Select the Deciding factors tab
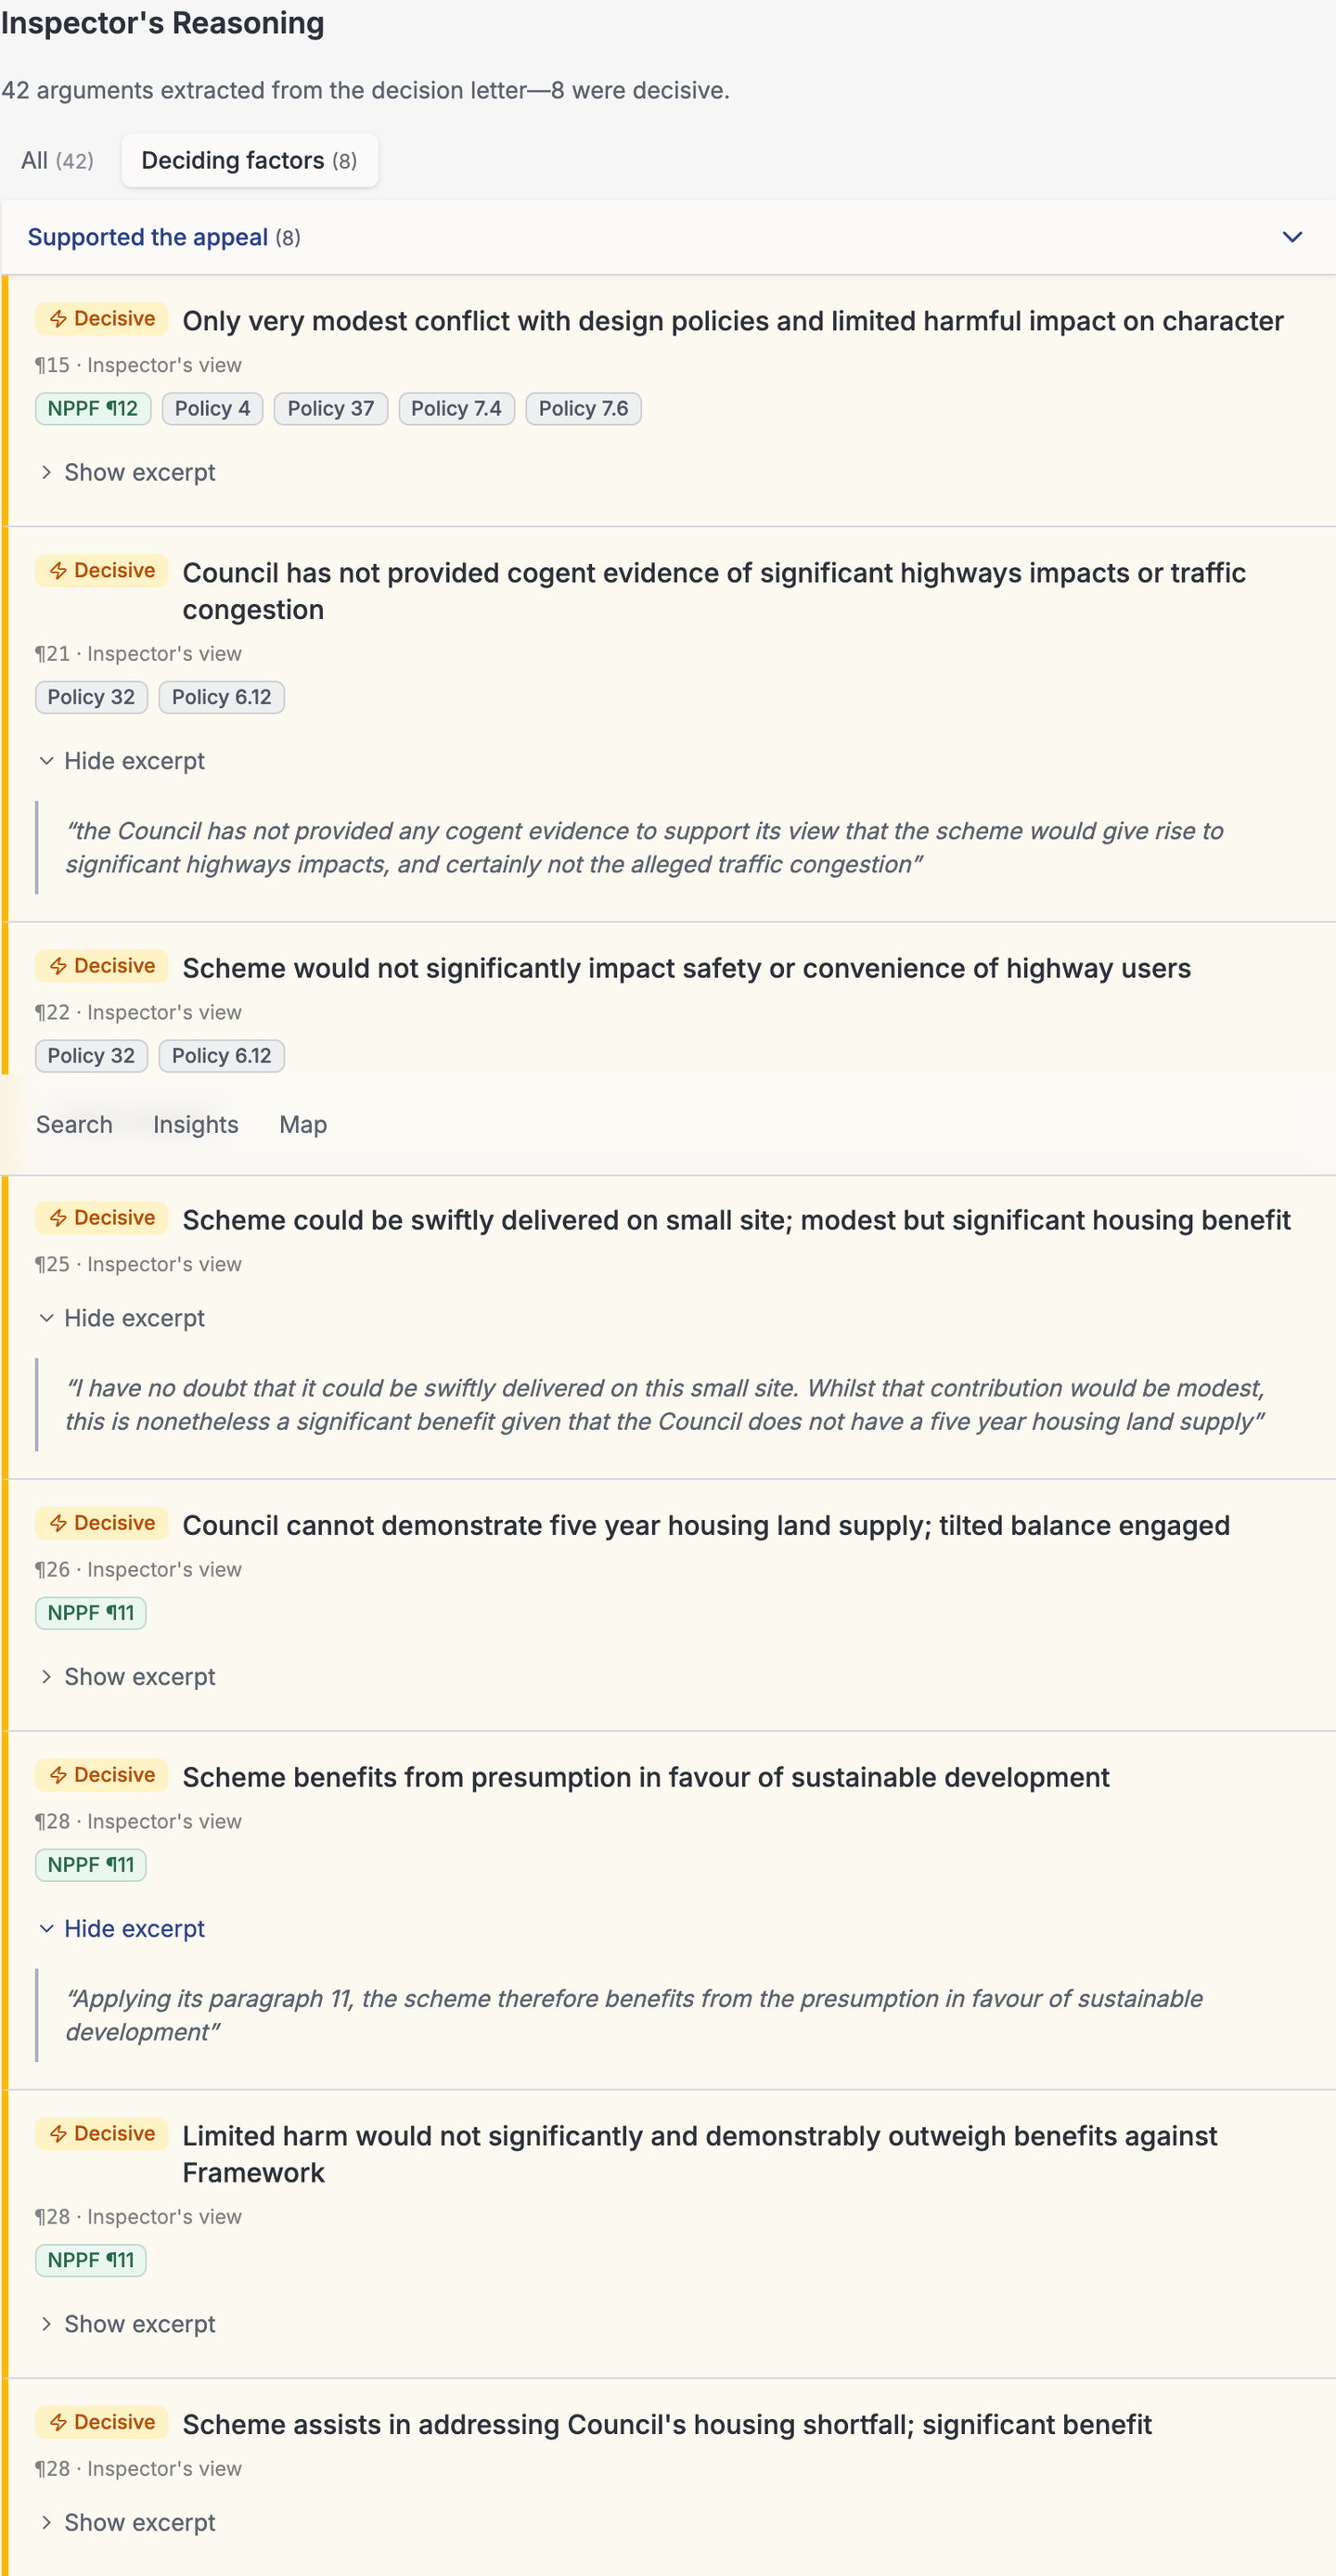The width and height of the screenshot is (1336, 2576). (249, 160)
